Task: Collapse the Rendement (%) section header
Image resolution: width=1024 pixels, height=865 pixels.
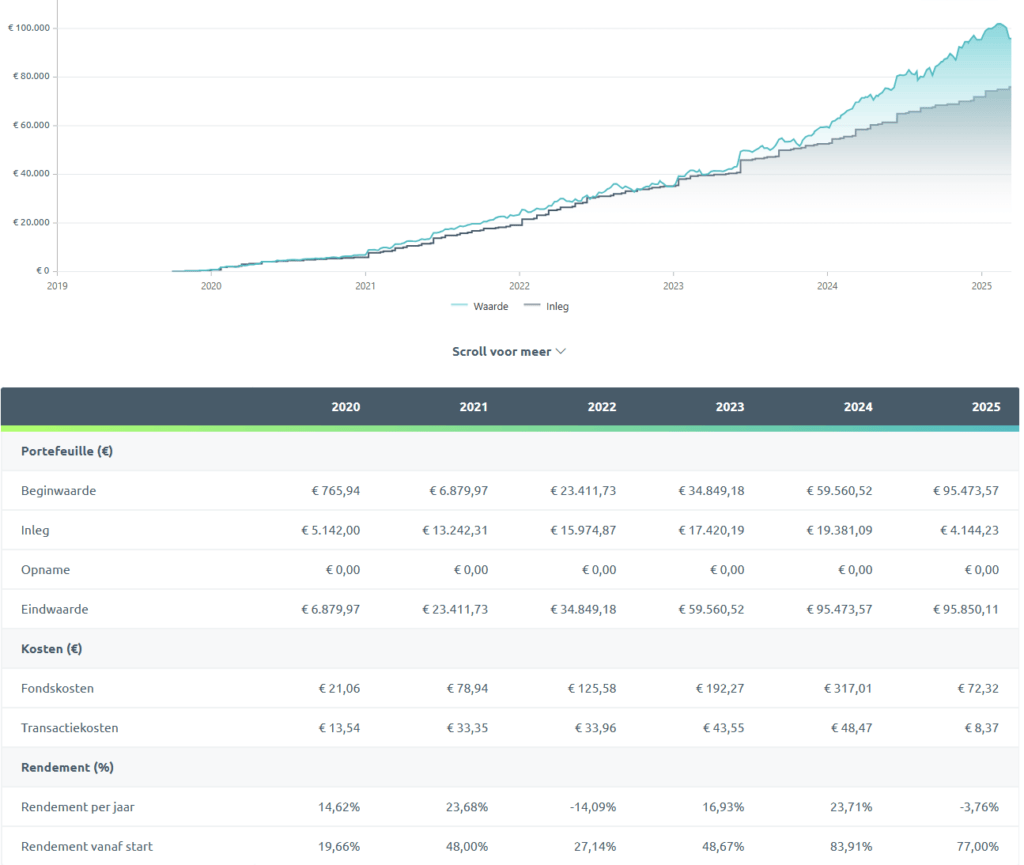Action: click(x=66, y=767)
